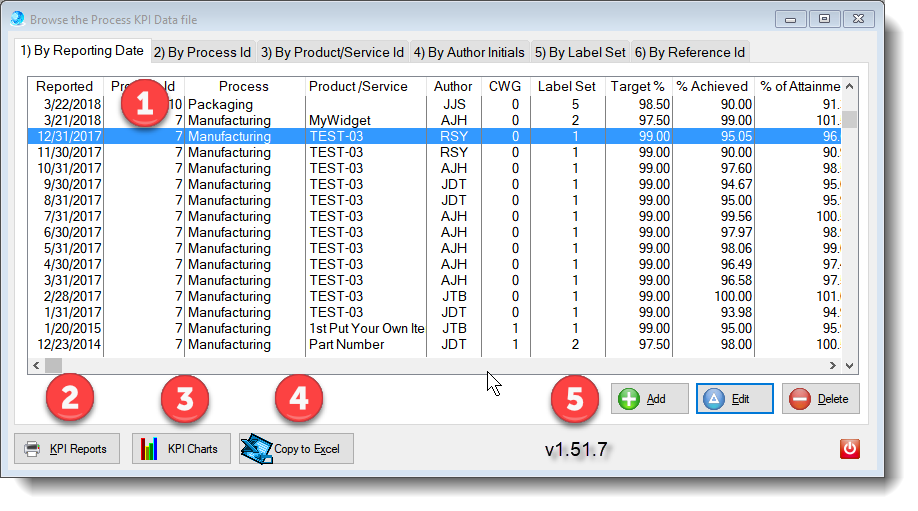Click the green plus Add icon
Screen dimensions: 918x511
click(x=629, y=398)
